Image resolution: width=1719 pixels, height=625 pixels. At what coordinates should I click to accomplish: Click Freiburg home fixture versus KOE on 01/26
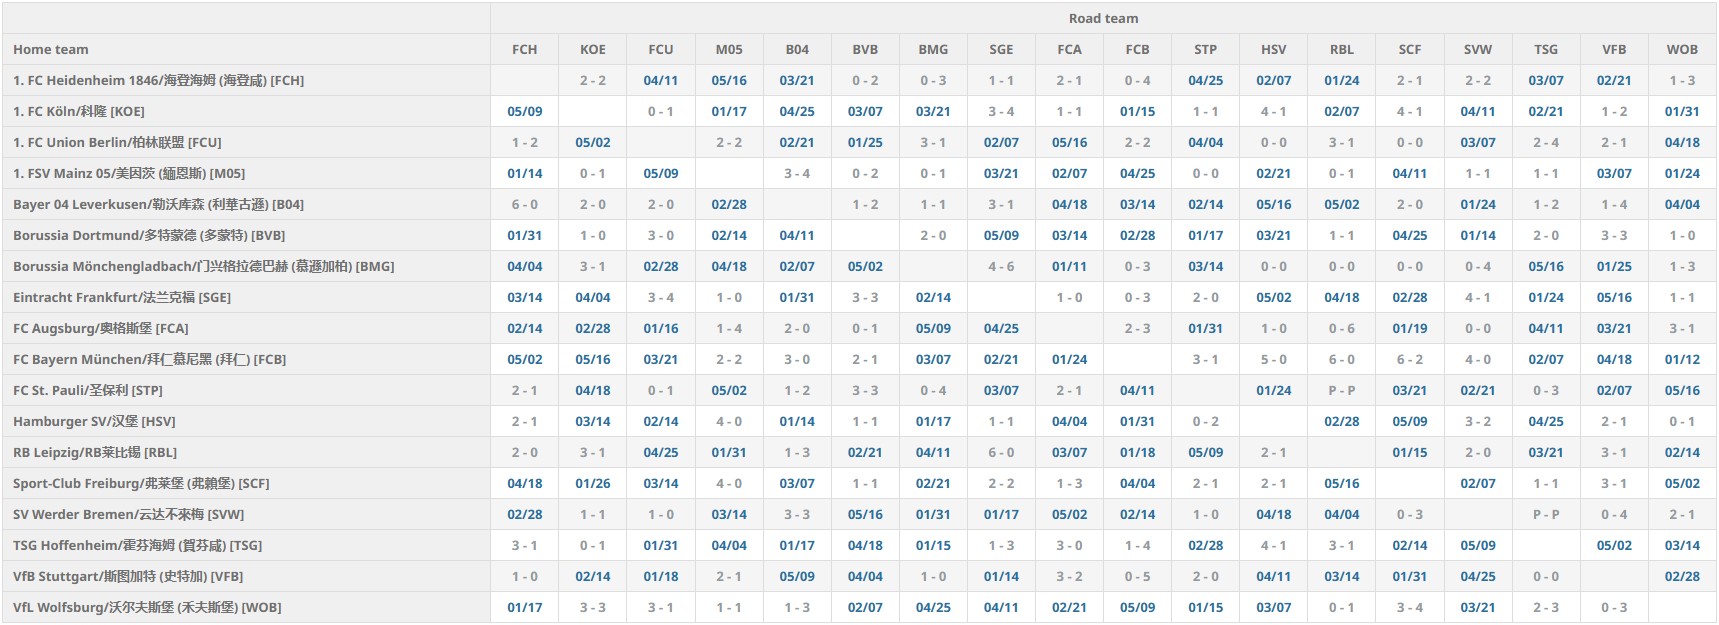pos(592,483)
